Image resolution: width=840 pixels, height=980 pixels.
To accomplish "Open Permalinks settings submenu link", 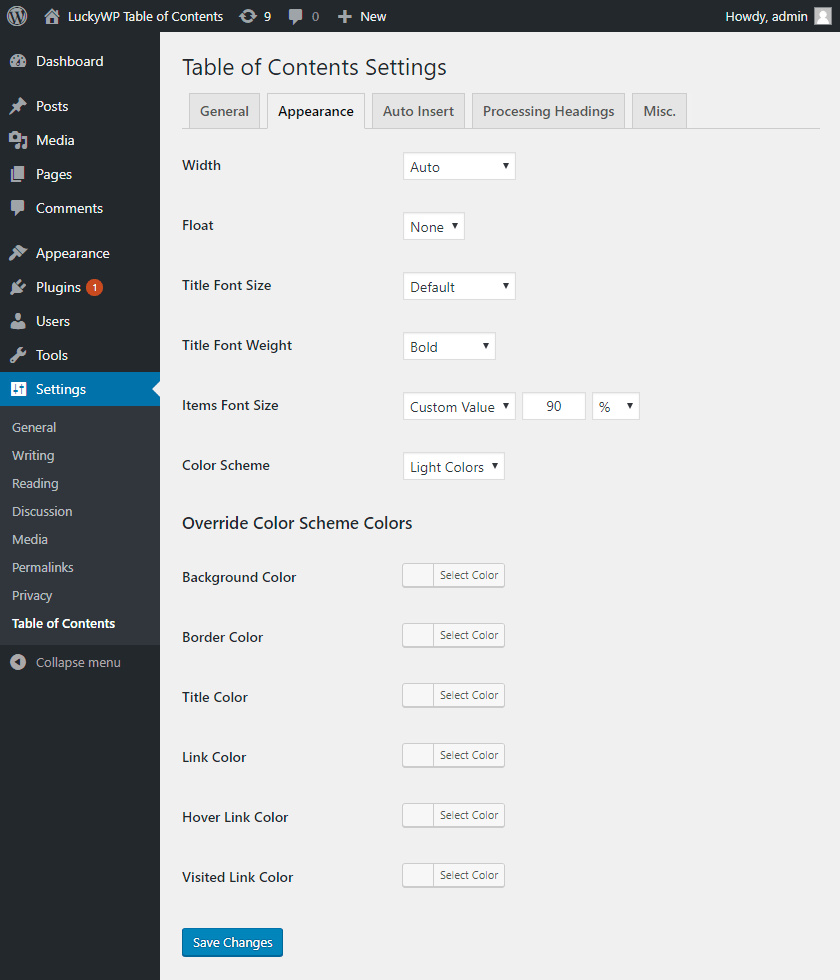I will coord(42,567).
